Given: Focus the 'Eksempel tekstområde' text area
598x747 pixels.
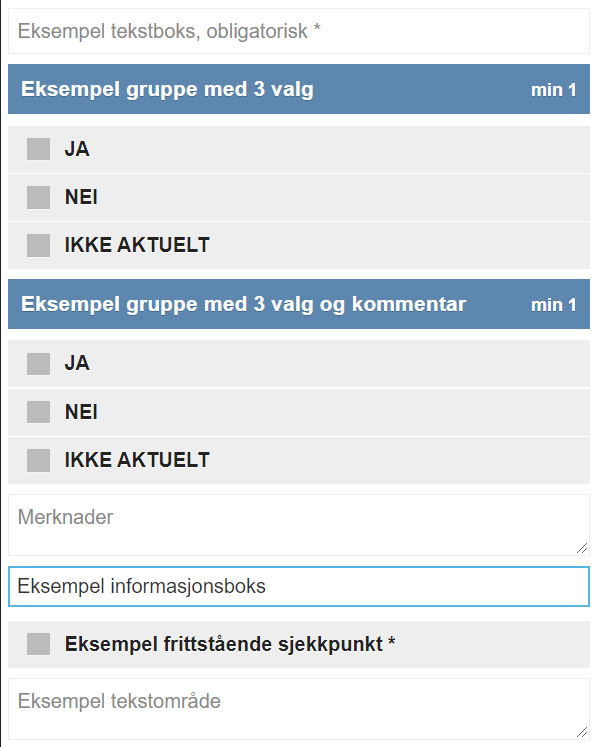Looking at the screenshot, I should pyautogui.click(x=299, y=709).
